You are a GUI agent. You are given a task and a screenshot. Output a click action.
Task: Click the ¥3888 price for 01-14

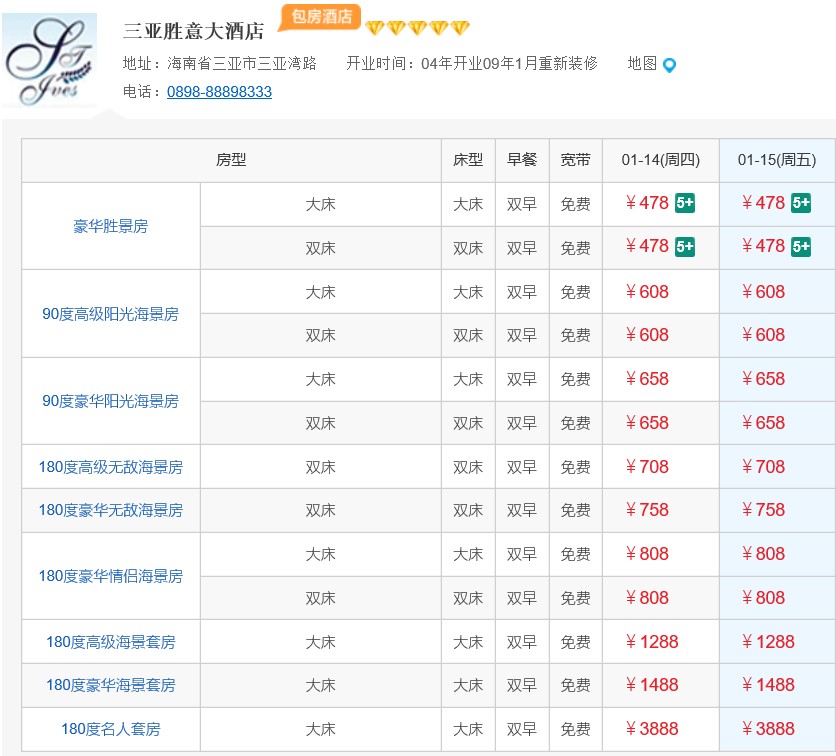(x=652, y=729)
